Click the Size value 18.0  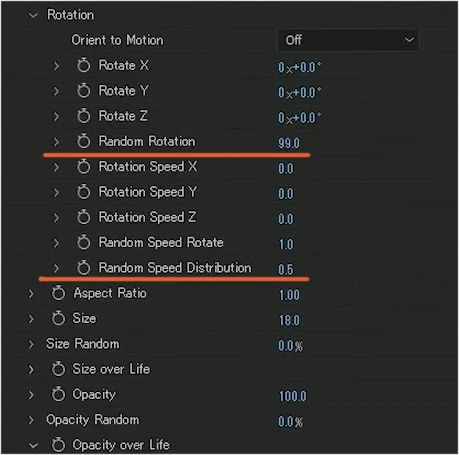pos(289,320)
